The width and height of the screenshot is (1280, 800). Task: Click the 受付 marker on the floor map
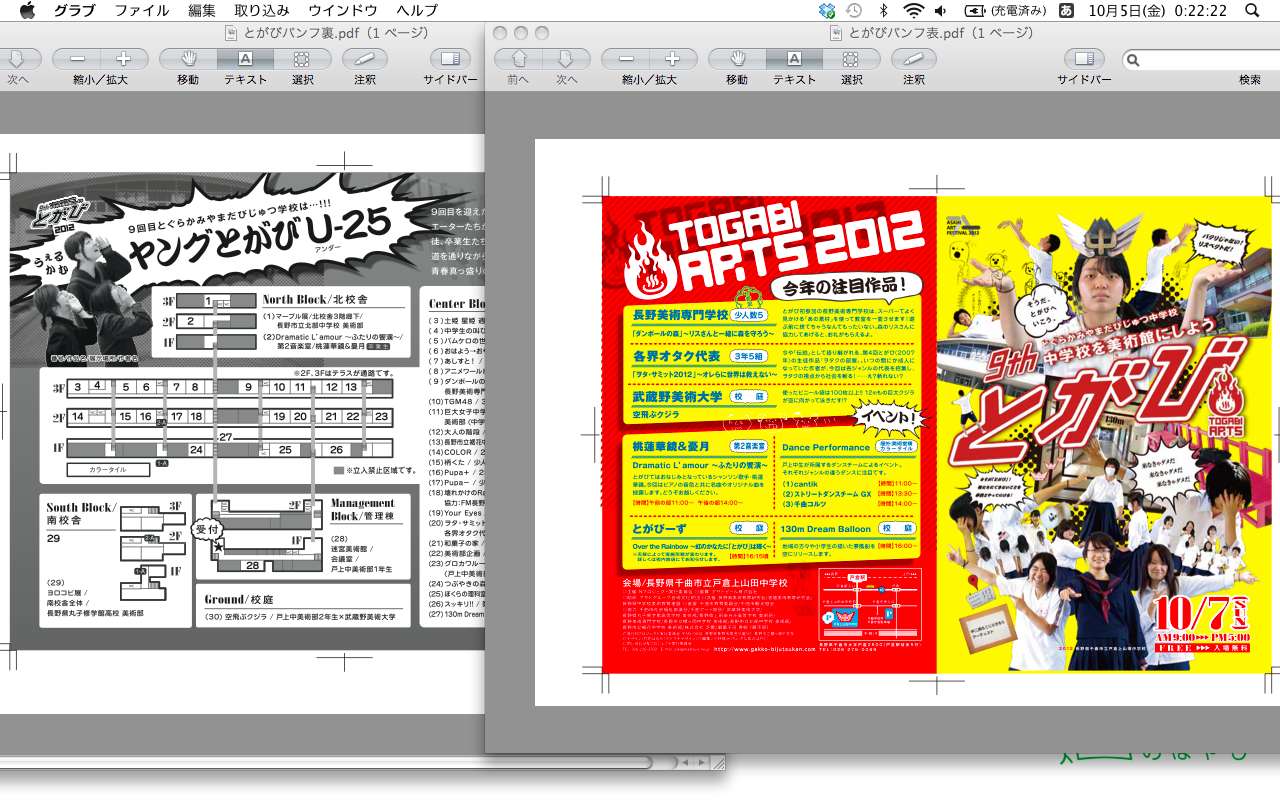tap(206, 527)
